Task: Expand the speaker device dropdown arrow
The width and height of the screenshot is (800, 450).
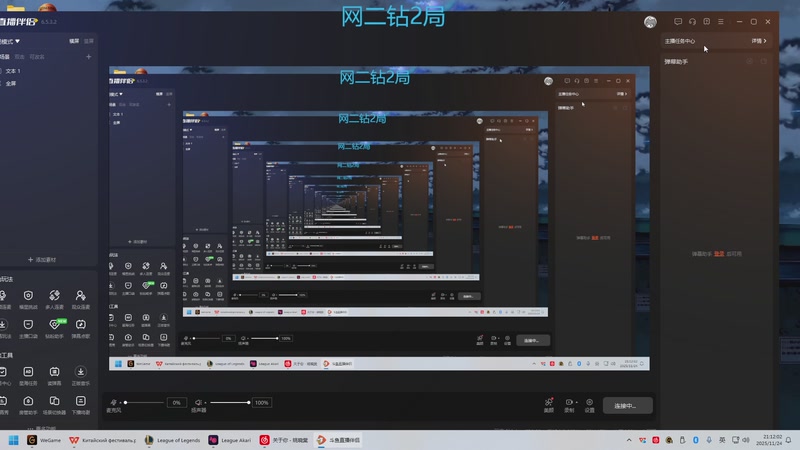Action: click(x=205, y=403)
